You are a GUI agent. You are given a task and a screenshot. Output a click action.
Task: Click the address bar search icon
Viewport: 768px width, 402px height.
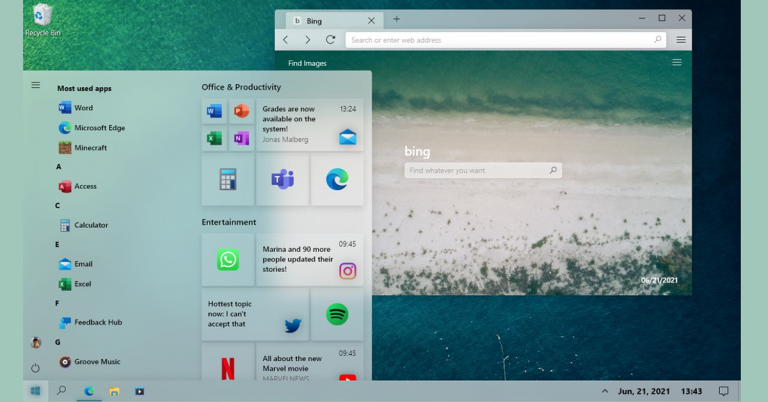click(x=658, y=40)
